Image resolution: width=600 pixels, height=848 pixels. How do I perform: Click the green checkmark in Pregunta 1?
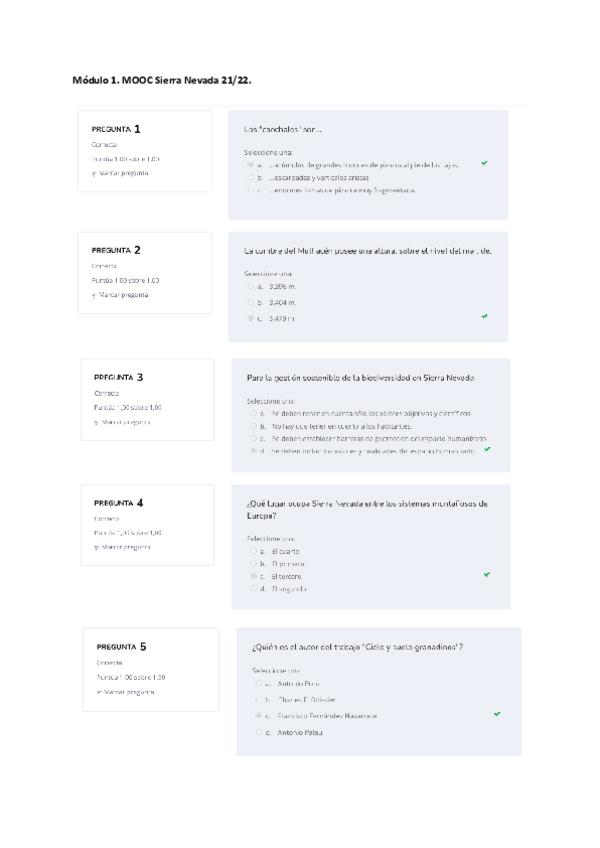484,163
